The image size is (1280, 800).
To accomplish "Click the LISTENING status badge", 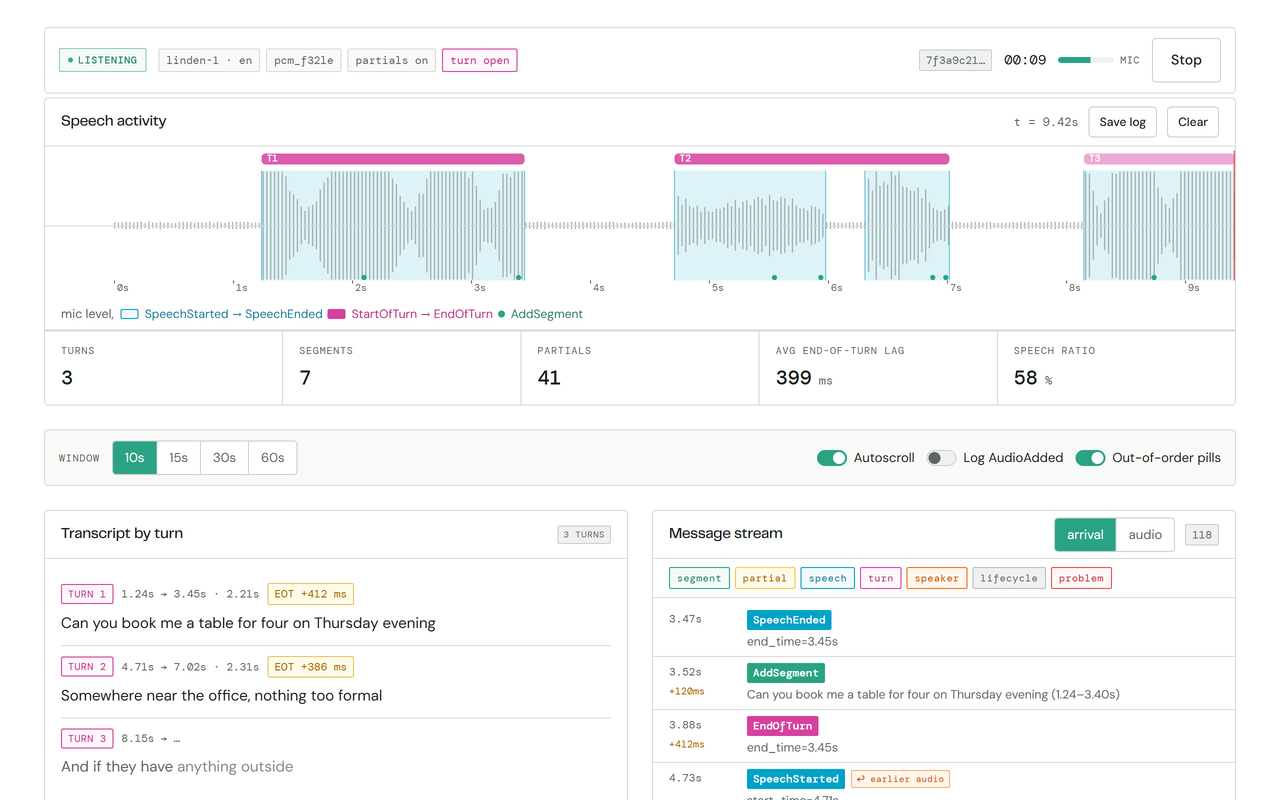I will 102,60.
